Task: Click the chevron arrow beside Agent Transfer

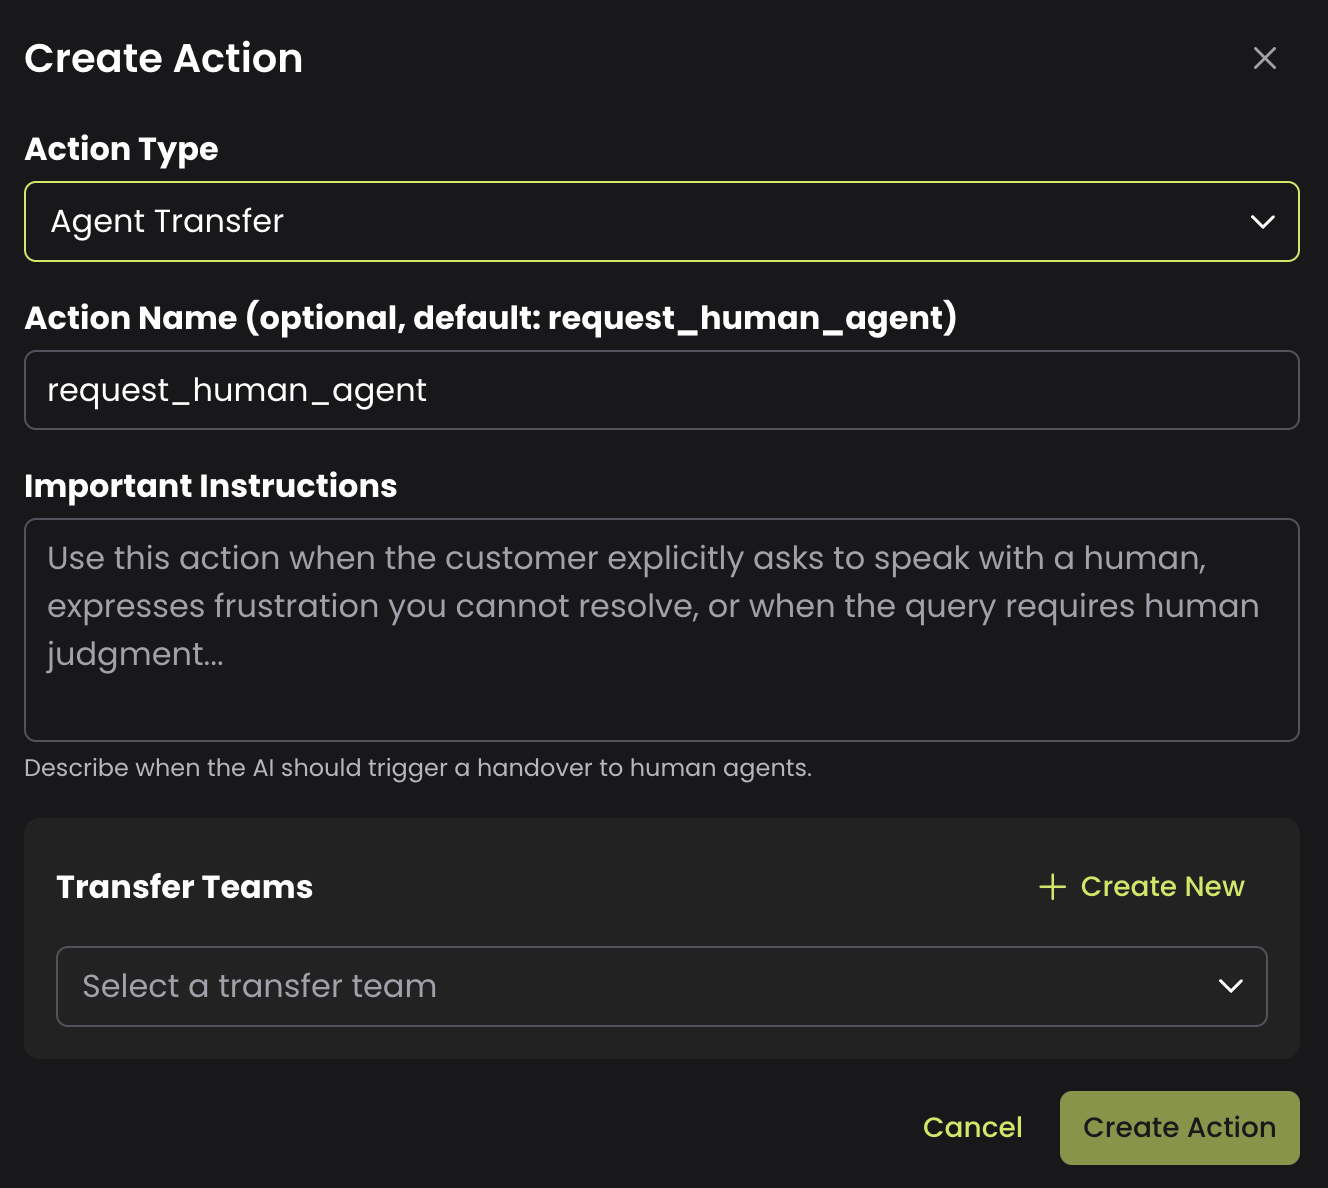Action: click(1263, 221)
